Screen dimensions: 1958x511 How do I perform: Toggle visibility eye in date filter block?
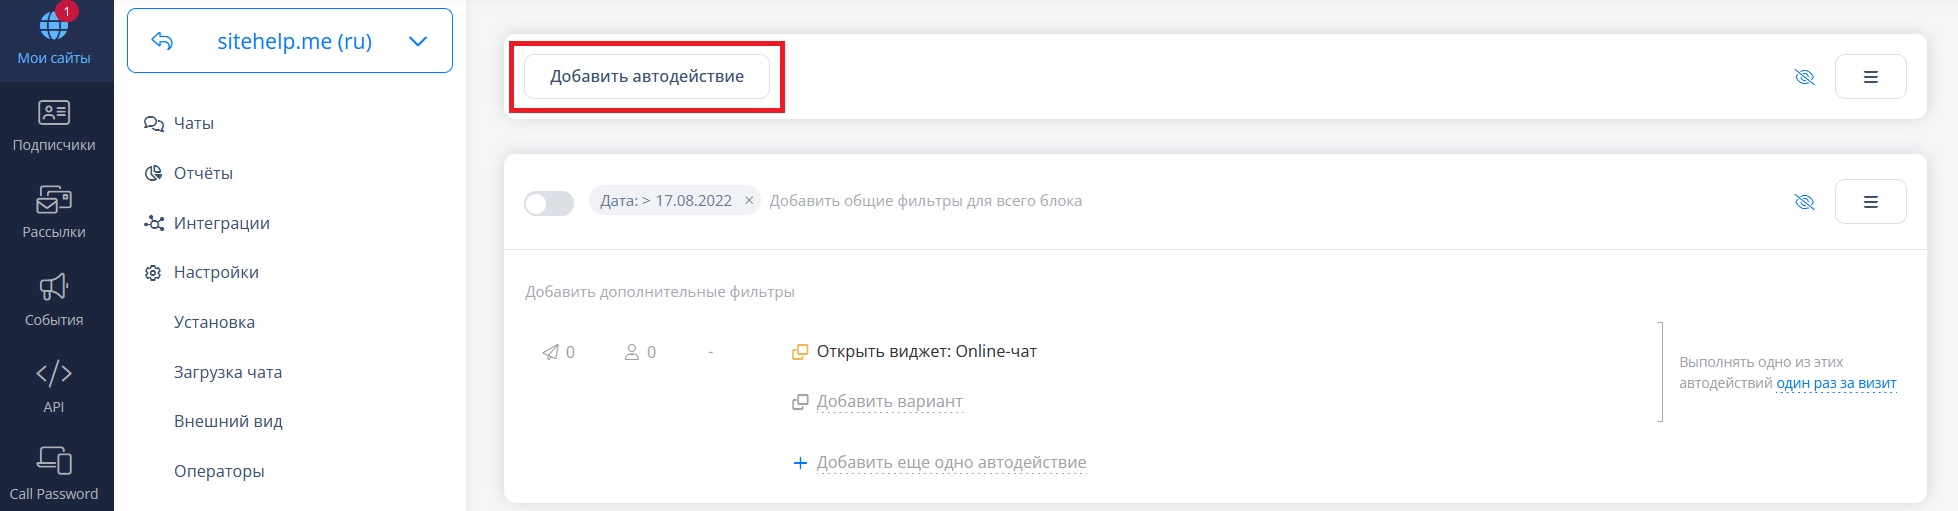(1804, 202)
